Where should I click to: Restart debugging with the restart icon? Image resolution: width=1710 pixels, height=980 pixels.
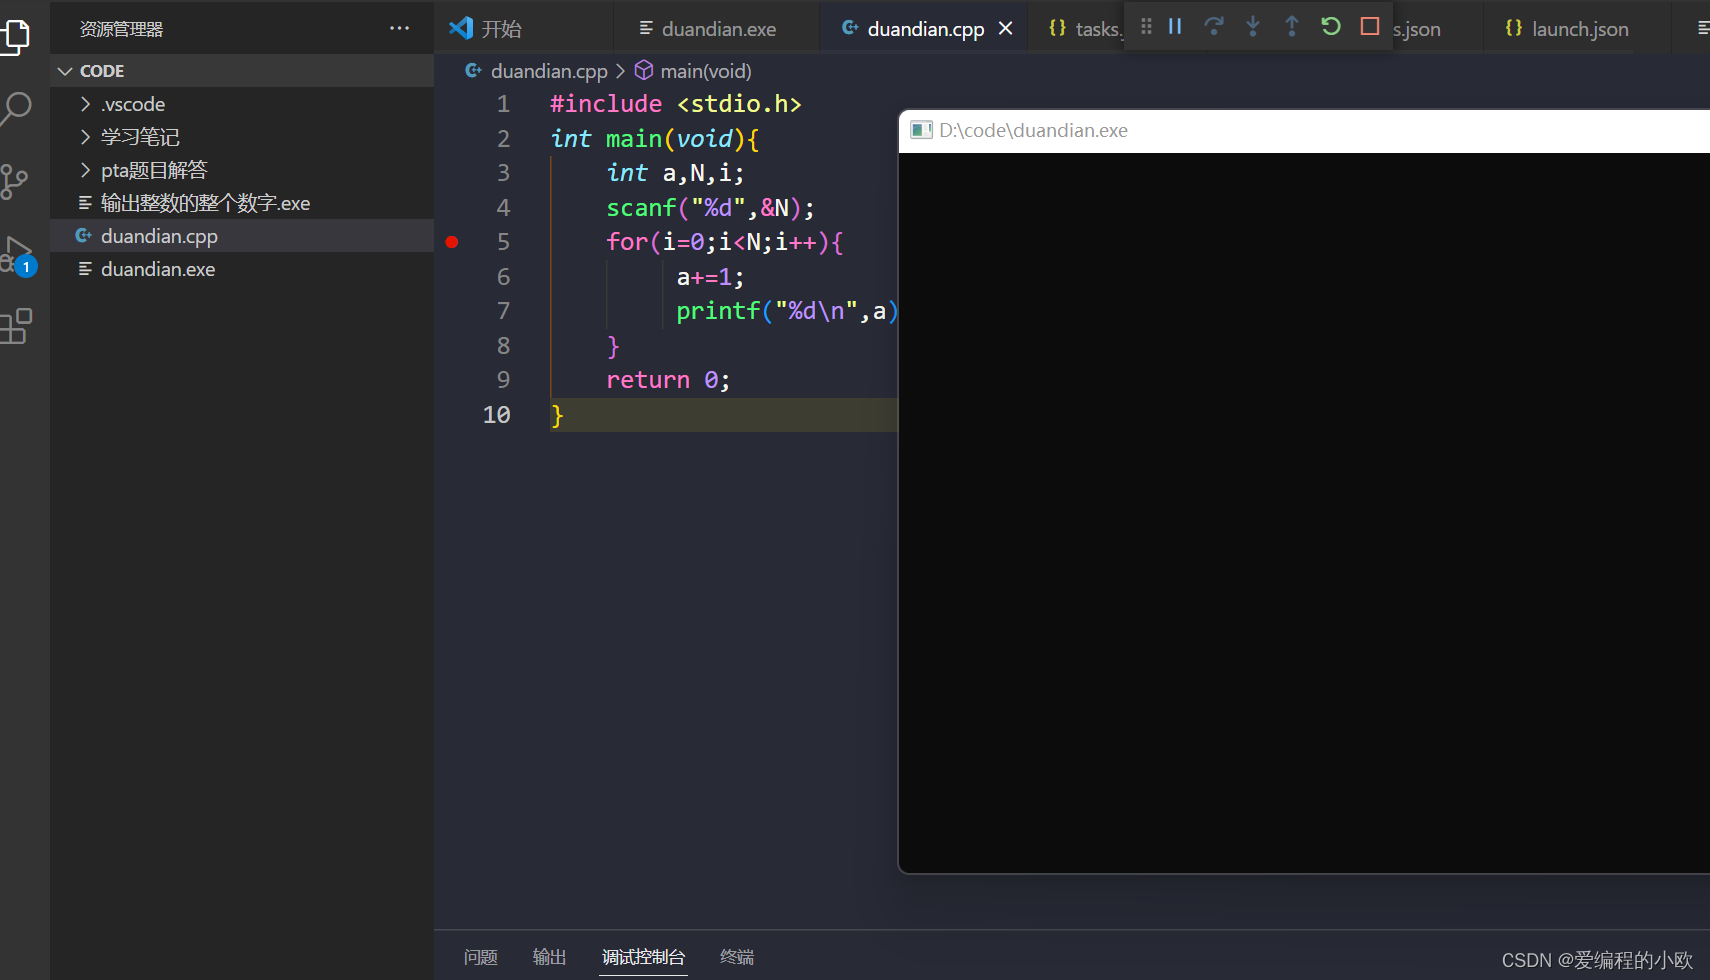(x=1331, y=27)
